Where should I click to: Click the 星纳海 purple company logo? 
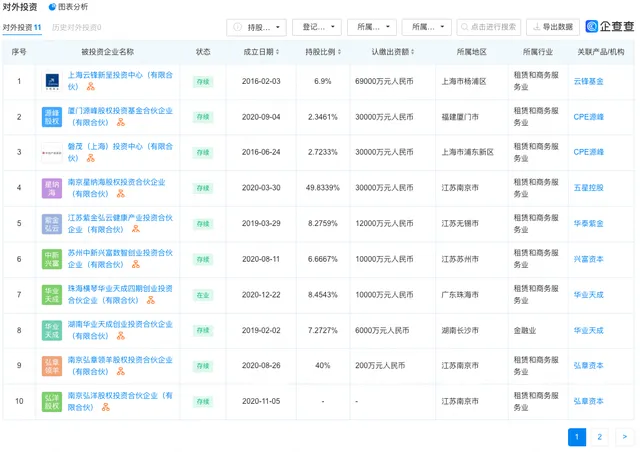coord(52,187)
